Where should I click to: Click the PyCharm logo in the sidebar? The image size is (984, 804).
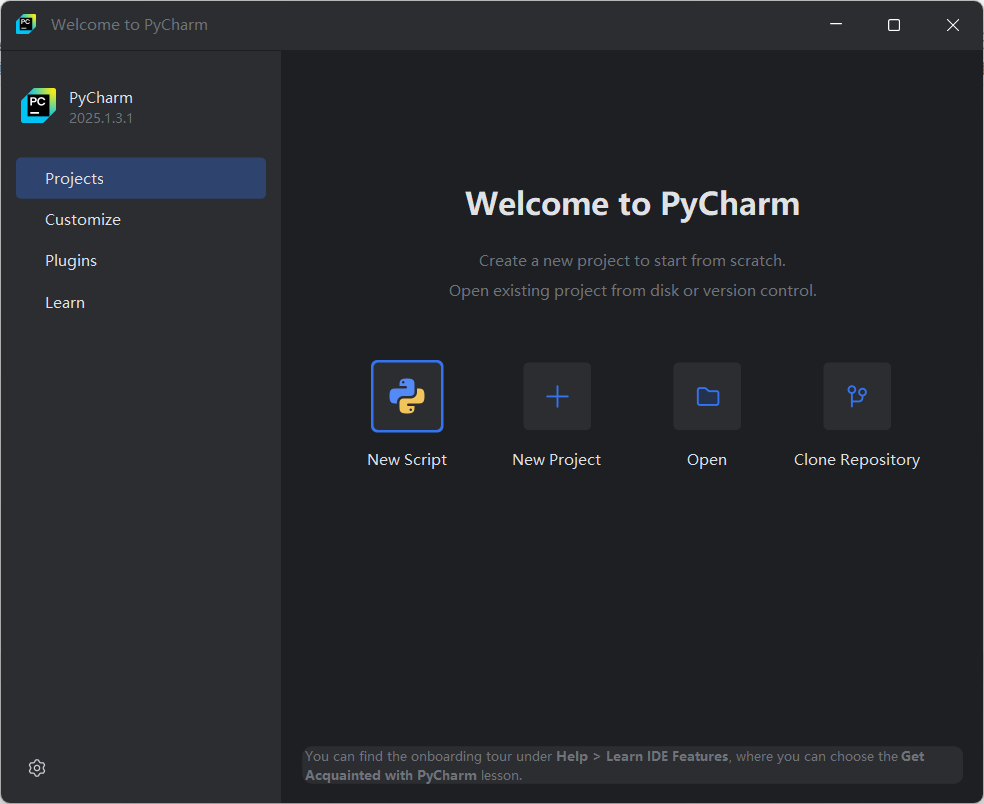tap(38, 105)
